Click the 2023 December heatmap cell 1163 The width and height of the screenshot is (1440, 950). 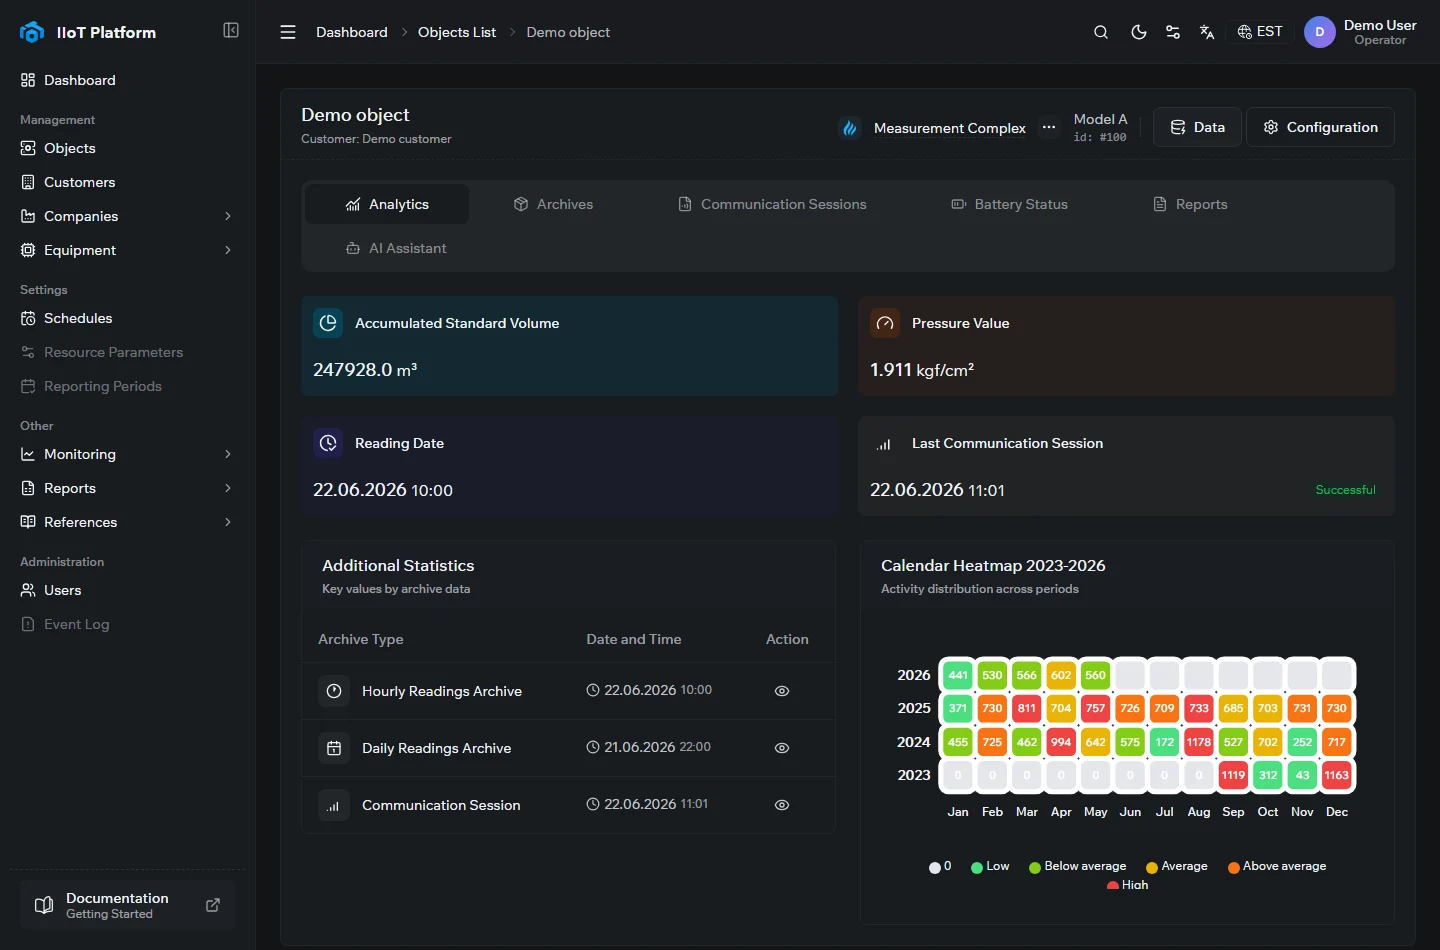(x=1337, y=775)
